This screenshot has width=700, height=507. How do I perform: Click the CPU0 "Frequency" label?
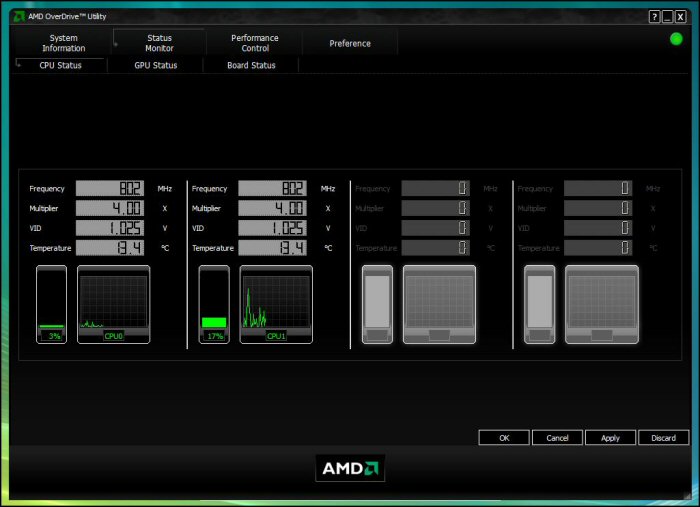pos(47,189)
